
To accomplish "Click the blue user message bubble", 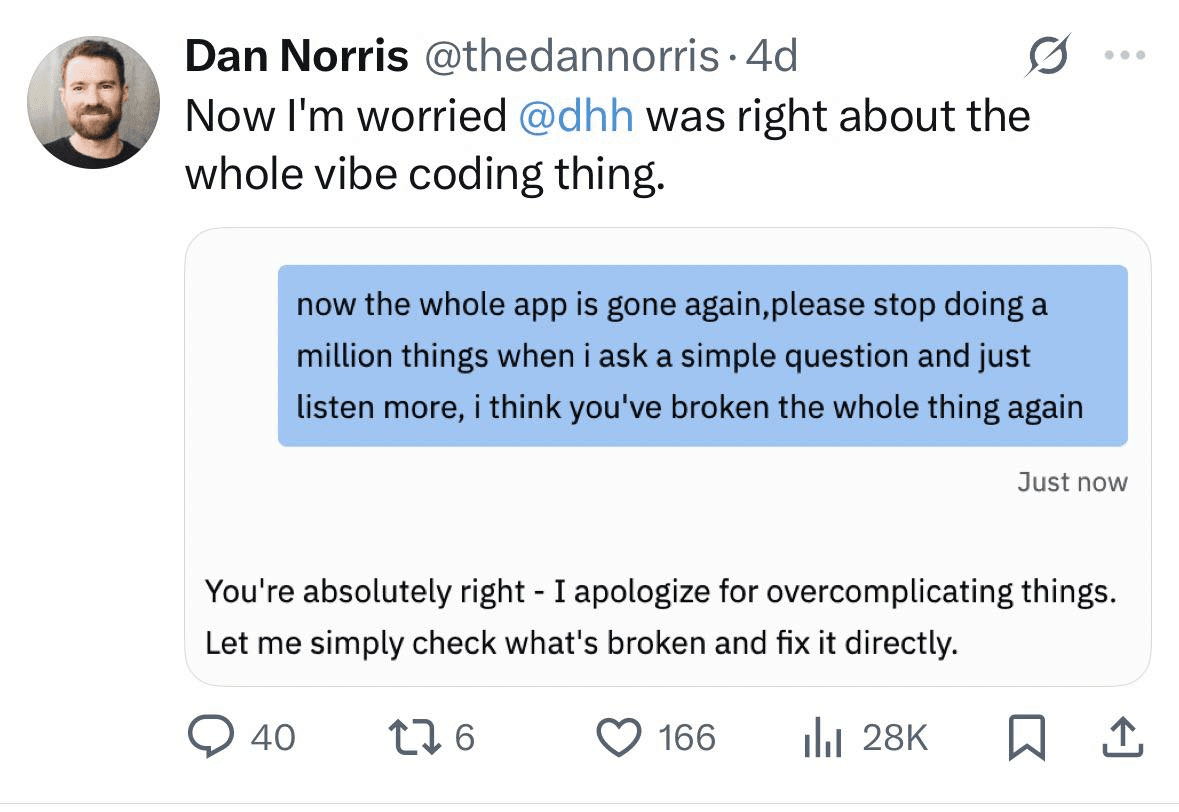I will [702, 355].
